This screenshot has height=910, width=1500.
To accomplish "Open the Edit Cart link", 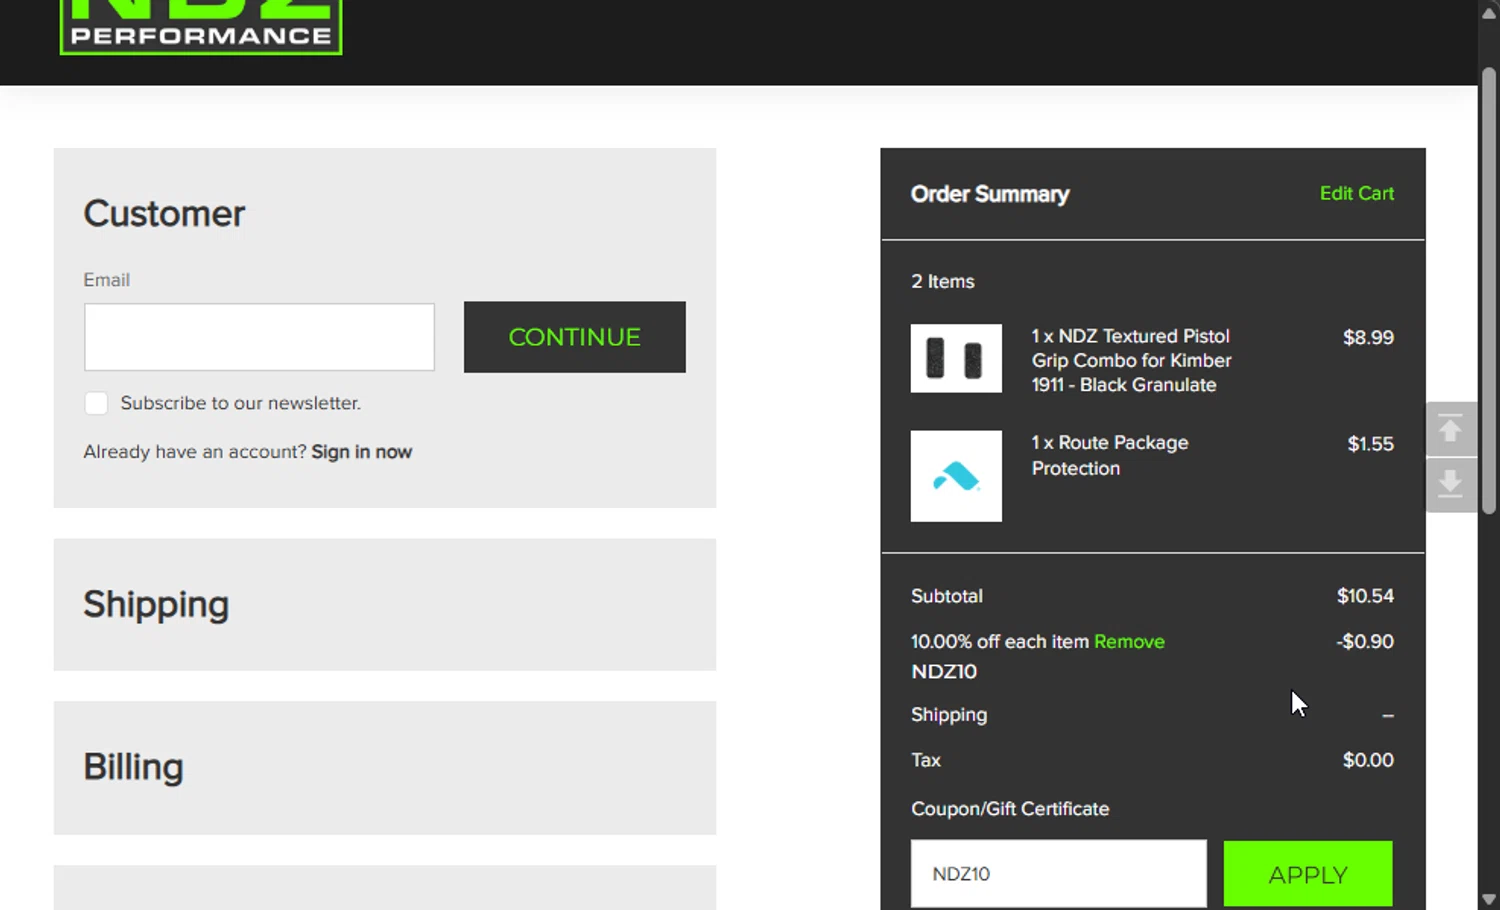I will 1356,193.
